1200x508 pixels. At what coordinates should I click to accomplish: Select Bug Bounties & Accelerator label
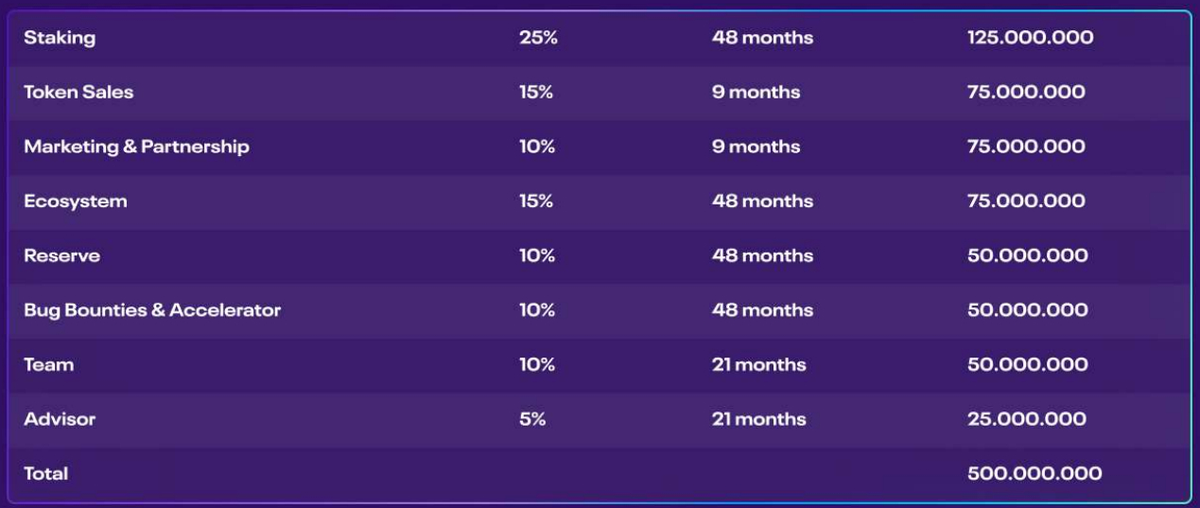(153, 310)
